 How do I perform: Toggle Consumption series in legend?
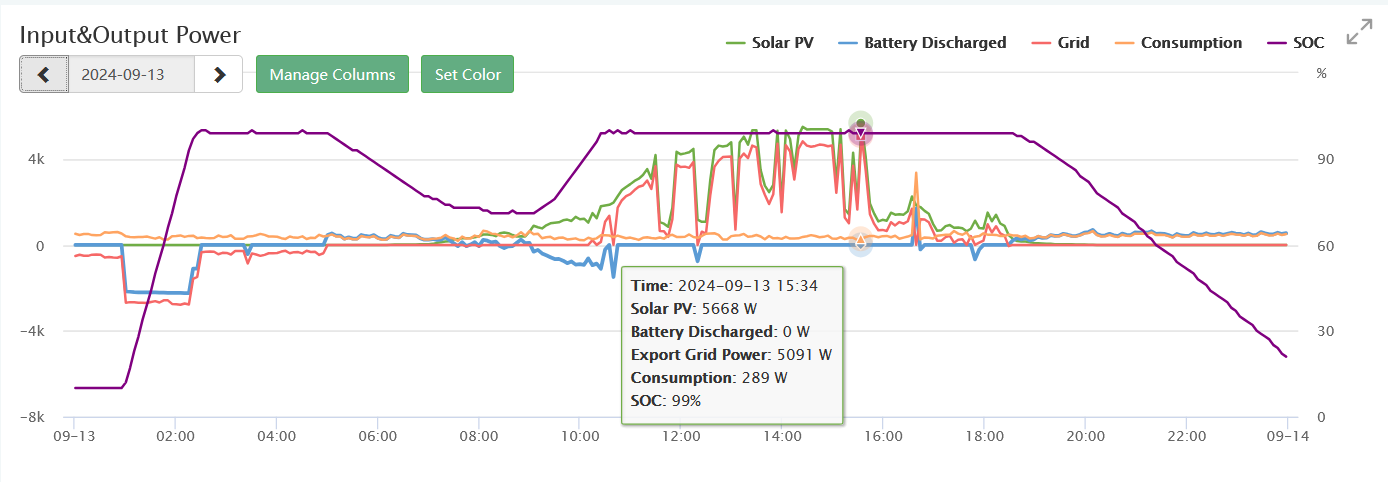tap(1190, 43)
